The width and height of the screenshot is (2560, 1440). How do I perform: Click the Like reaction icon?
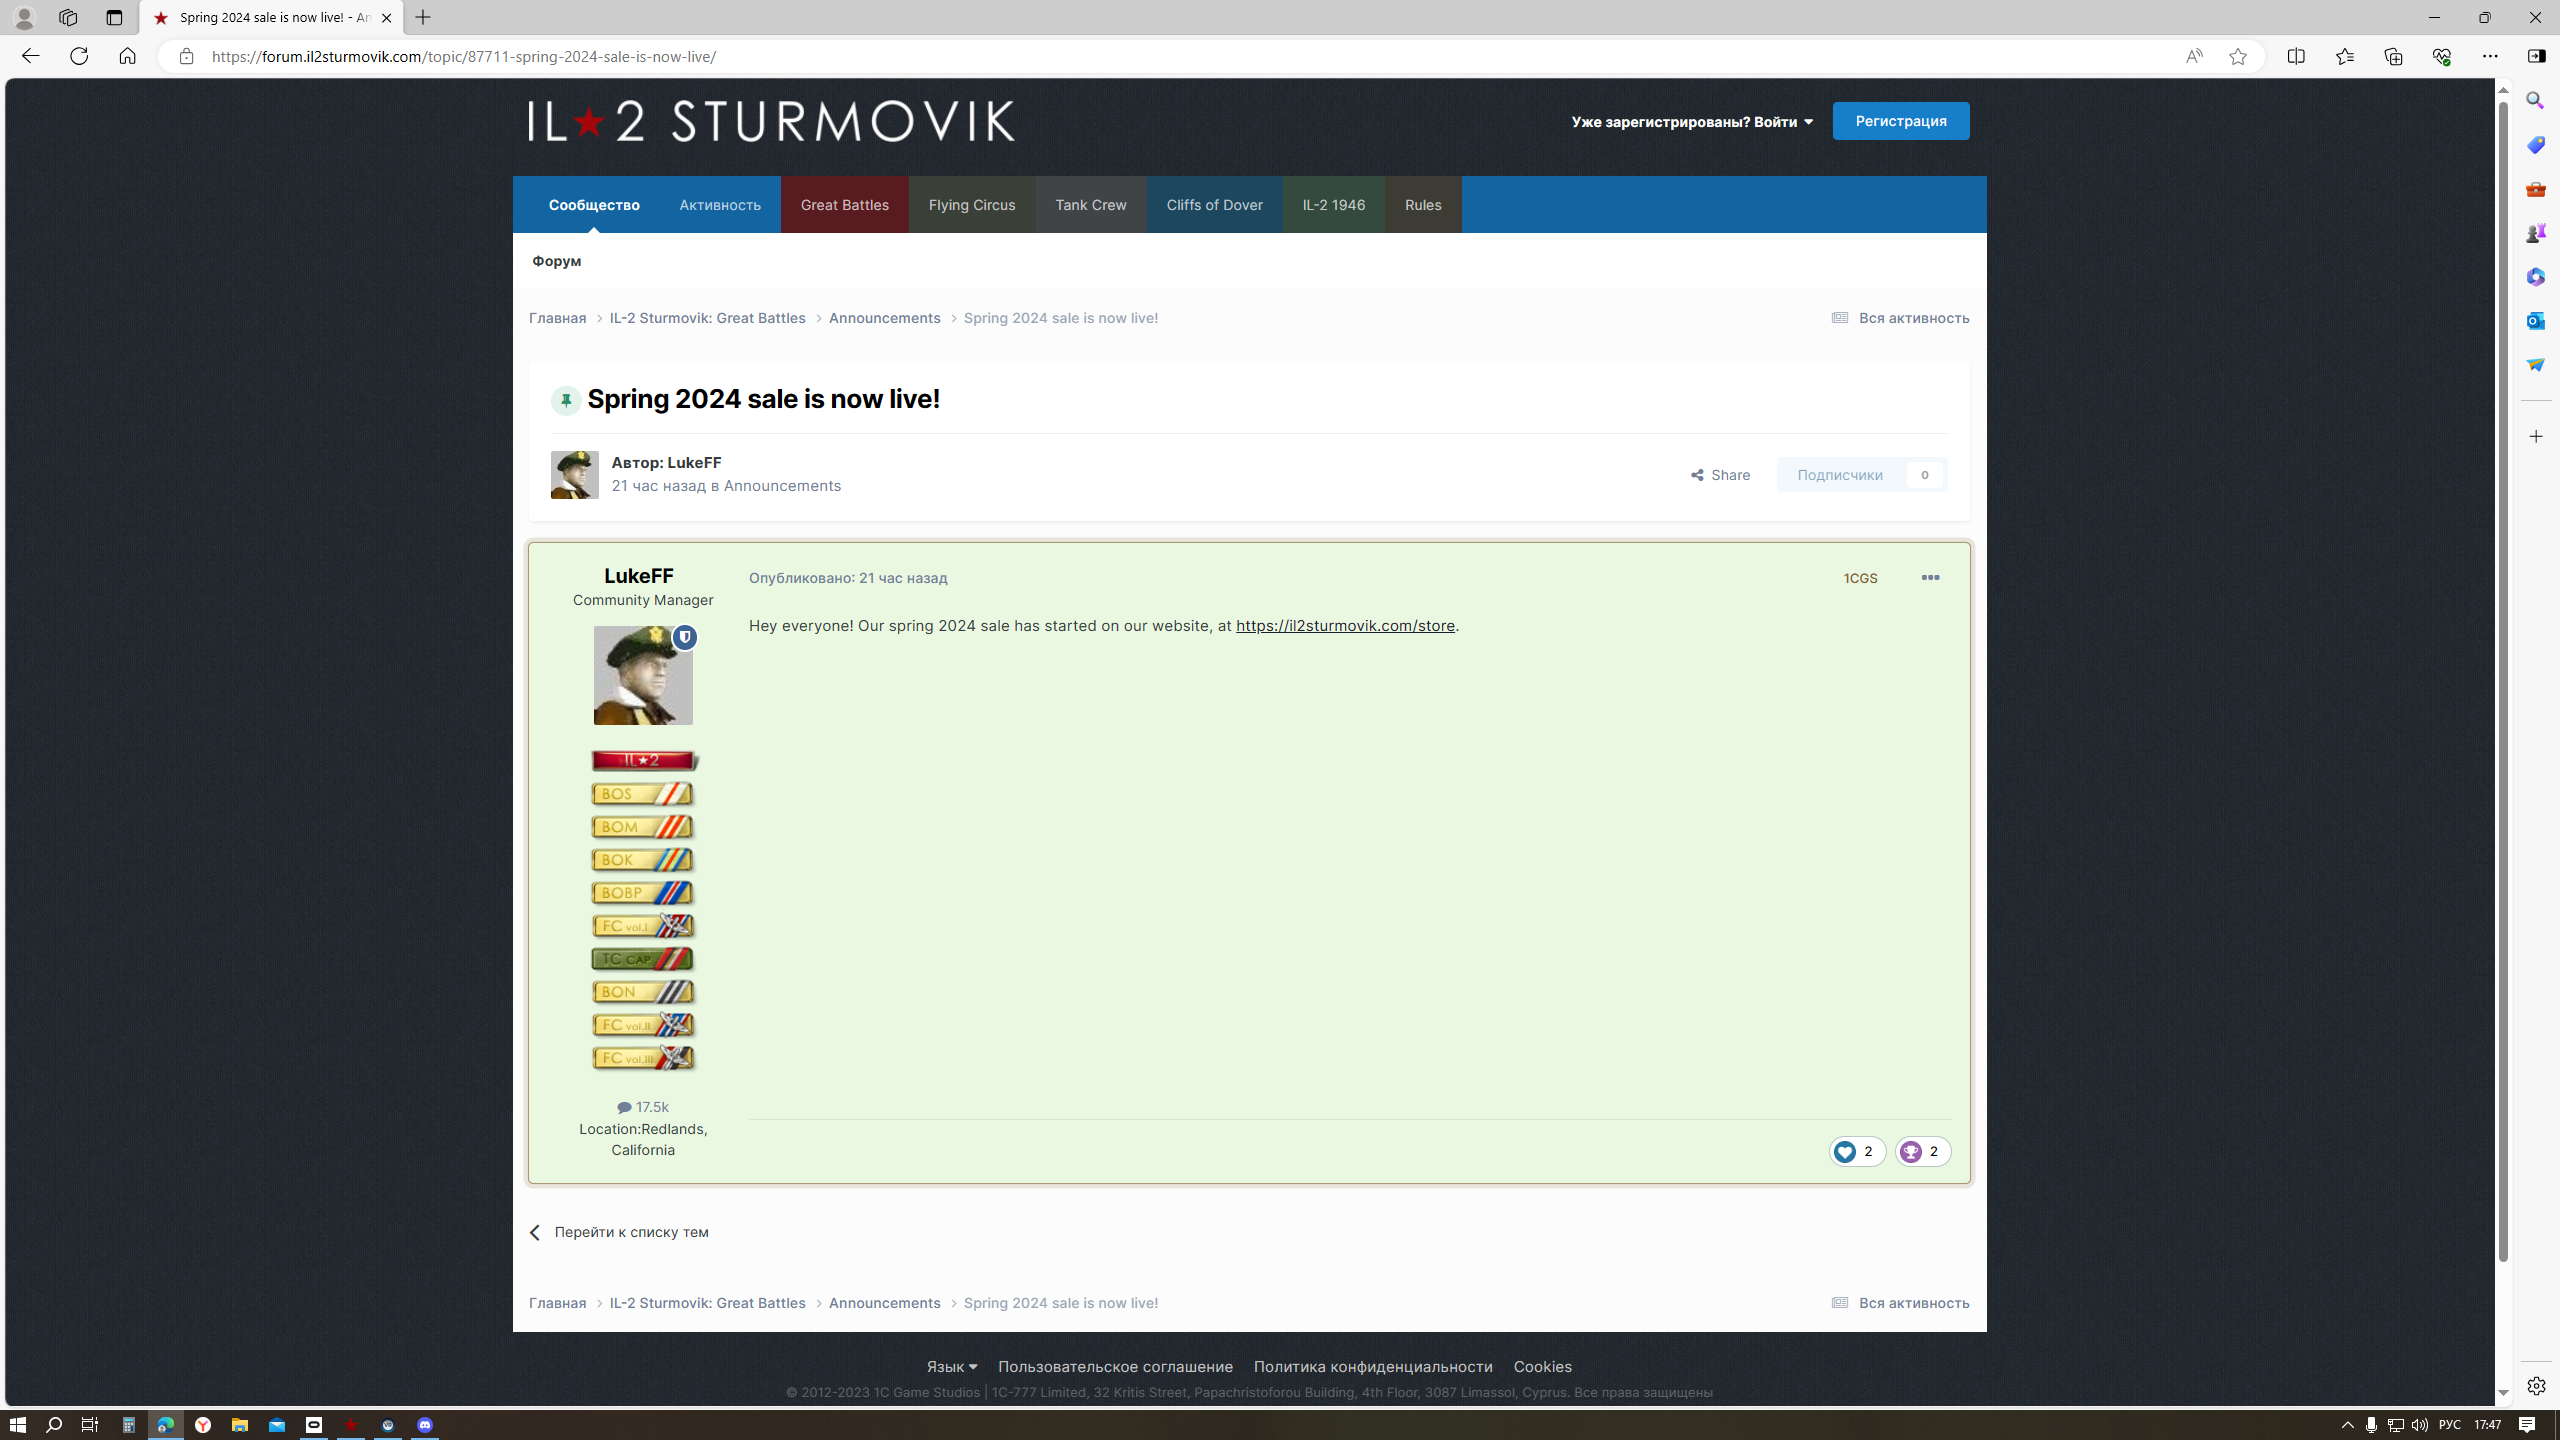click(1845, 1152)
